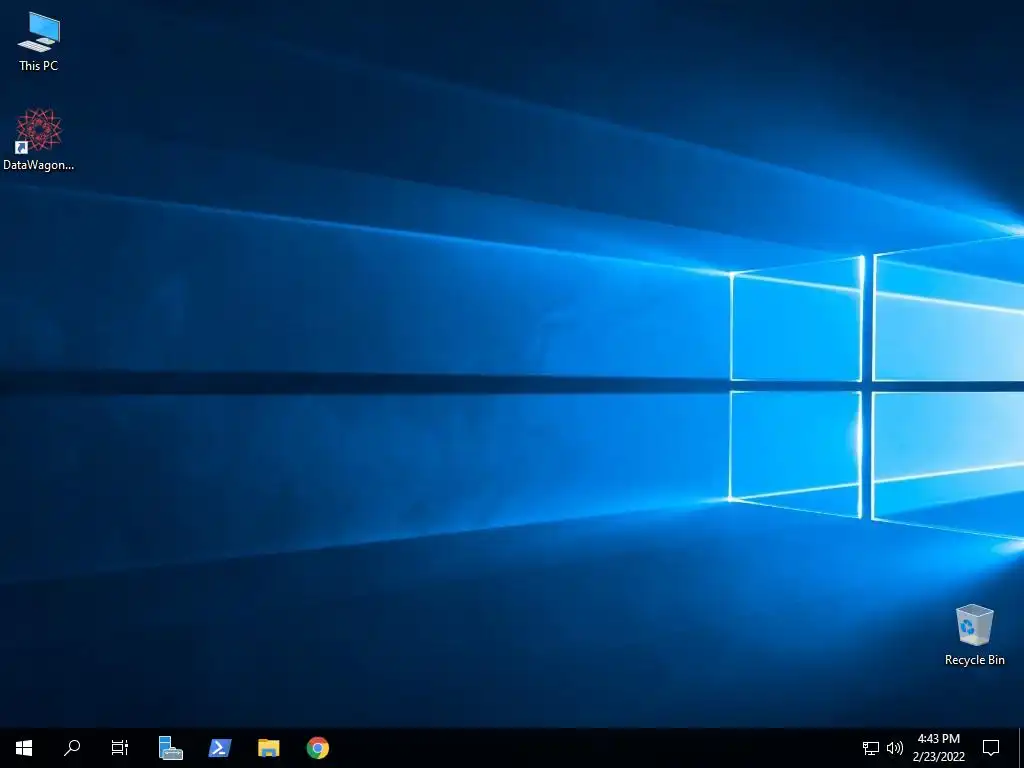
Task: Open the volume speaker tray icon
Action: click(895, 748)
